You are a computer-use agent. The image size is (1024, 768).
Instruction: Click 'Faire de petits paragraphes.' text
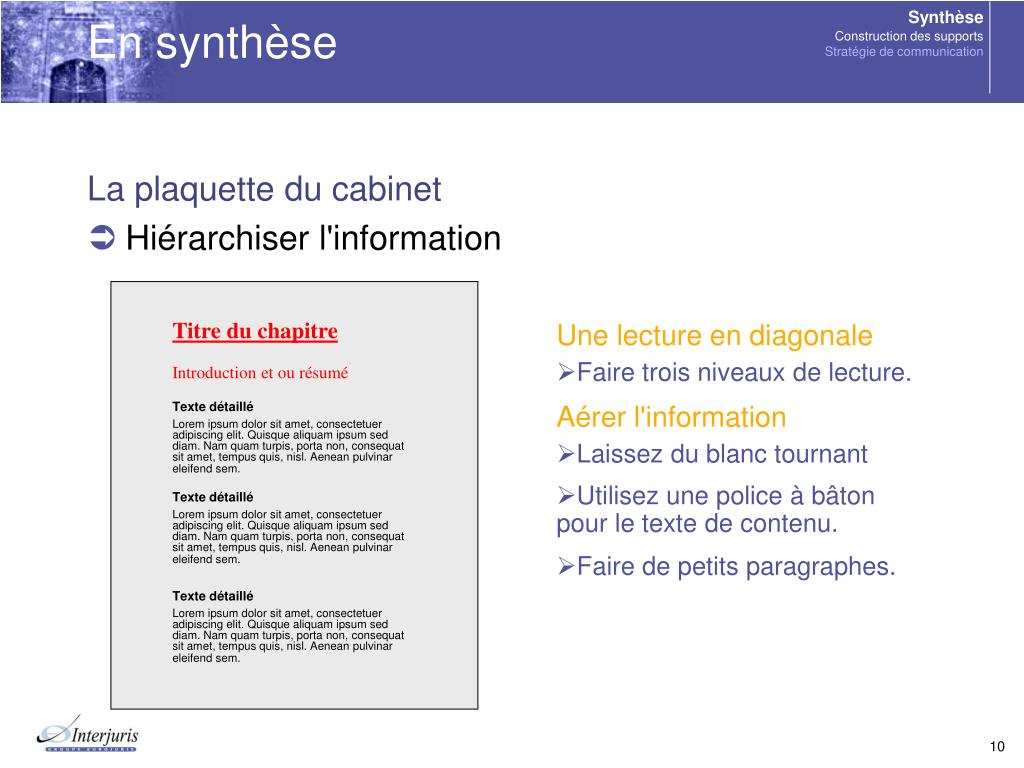(736, 566)
